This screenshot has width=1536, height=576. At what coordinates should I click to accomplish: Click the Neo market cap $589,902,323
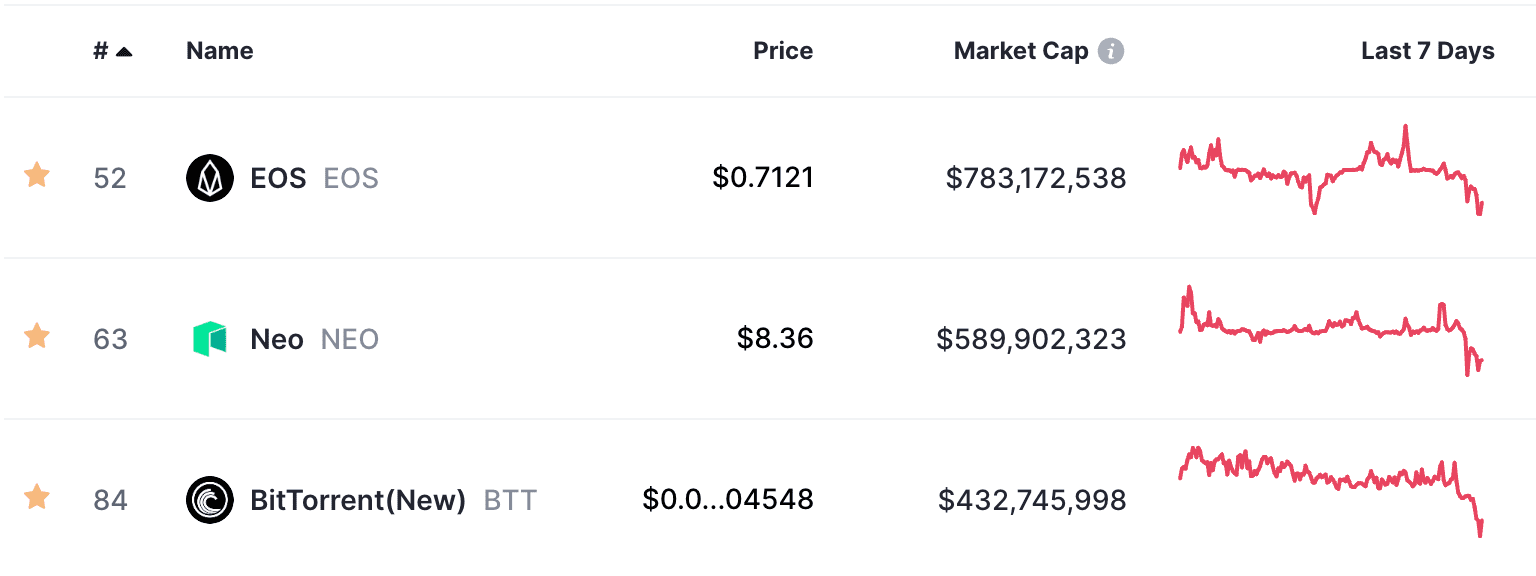click(x=1031, y=339)
